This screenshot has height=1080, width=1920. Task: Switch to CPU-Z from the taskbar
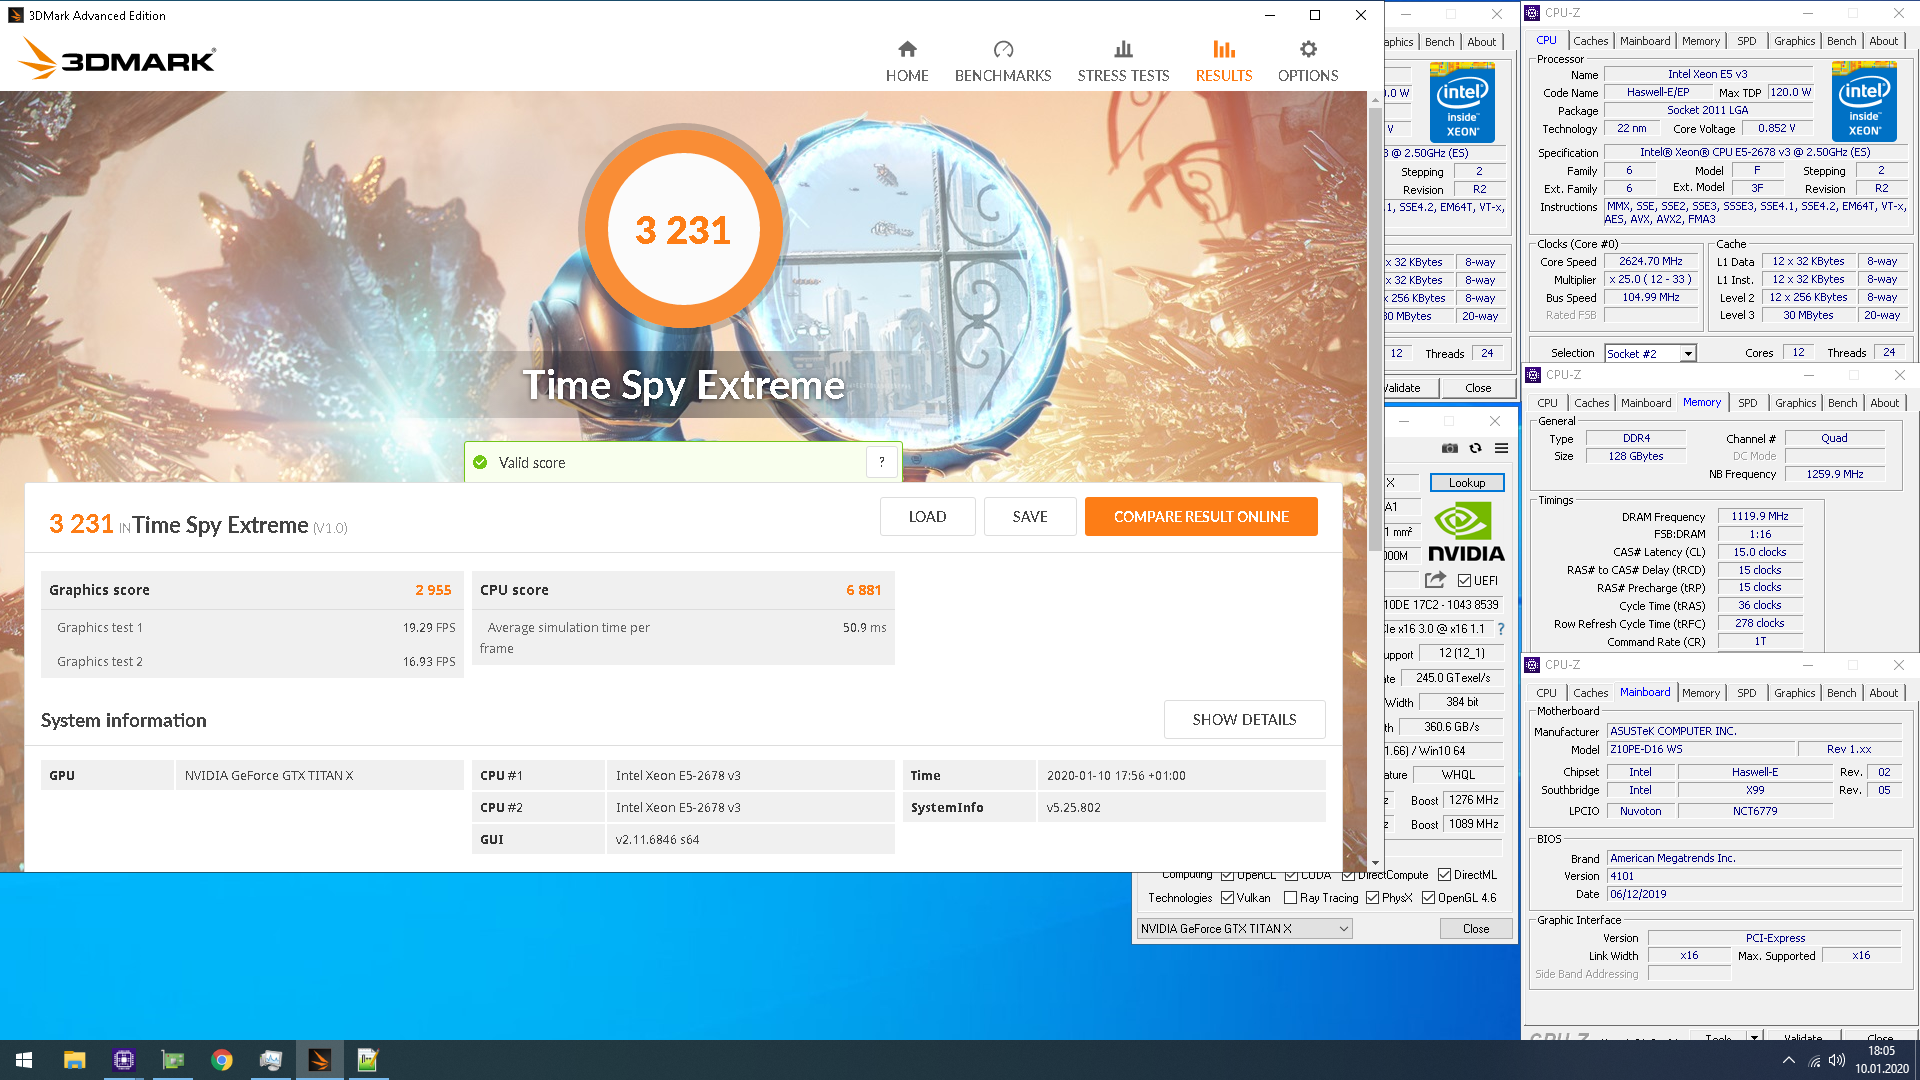(123, 1060)
